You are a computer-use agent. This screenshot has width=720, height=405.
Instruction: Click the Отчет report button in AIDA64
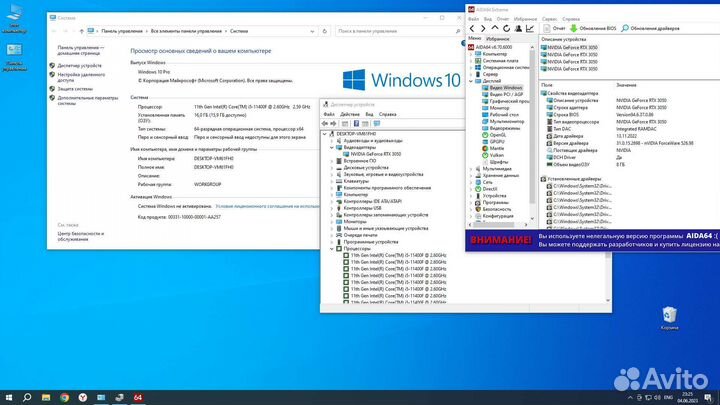[x=554, y=28]
